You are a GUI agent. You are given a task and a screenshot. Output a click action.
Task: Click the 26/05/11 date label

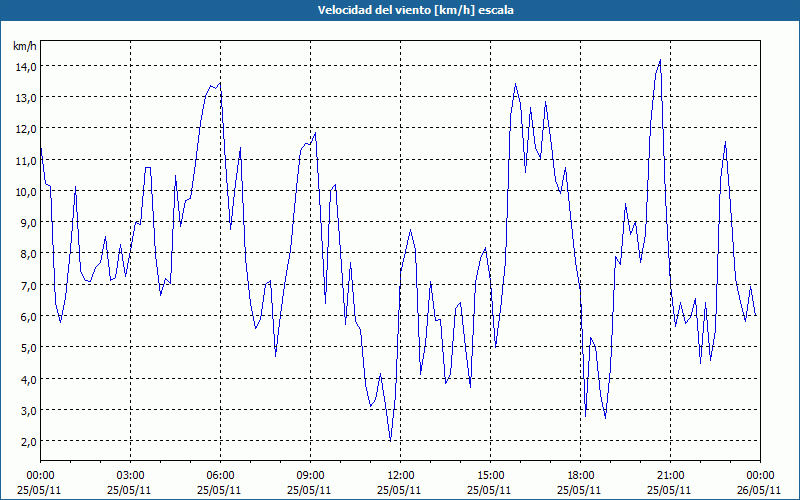point(760,490)
